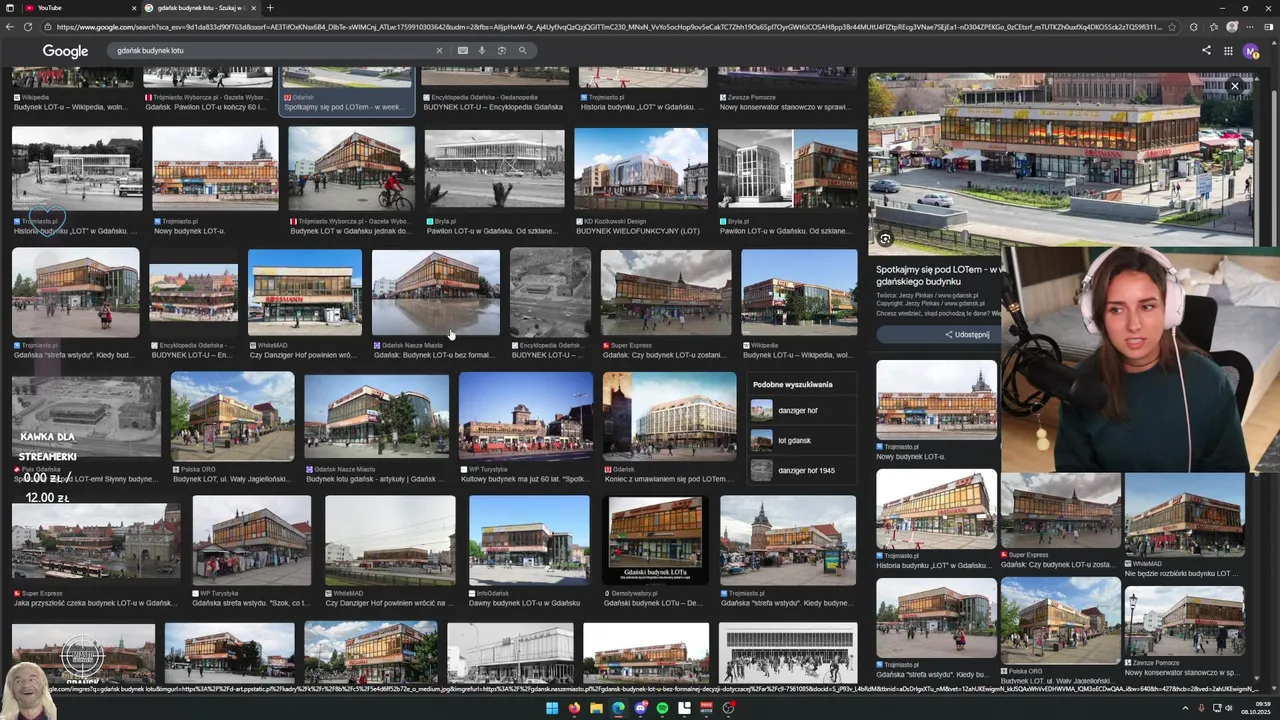
Task: Click the Lens icon on preview image
Action: pyautogui.click(x=885, y=239)
